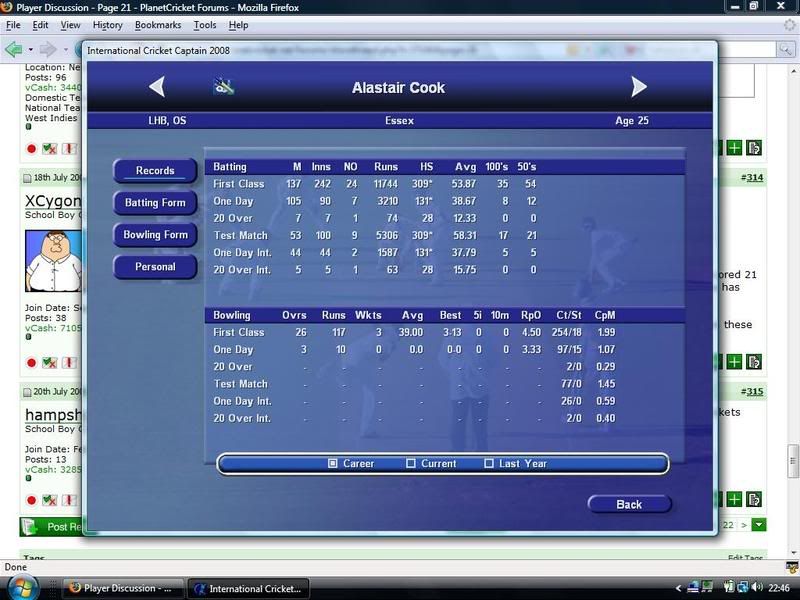This screenshot has width=800, height=600.
Task: Open the Forward button history dropdown arrow
Action: tap(66, 50)
